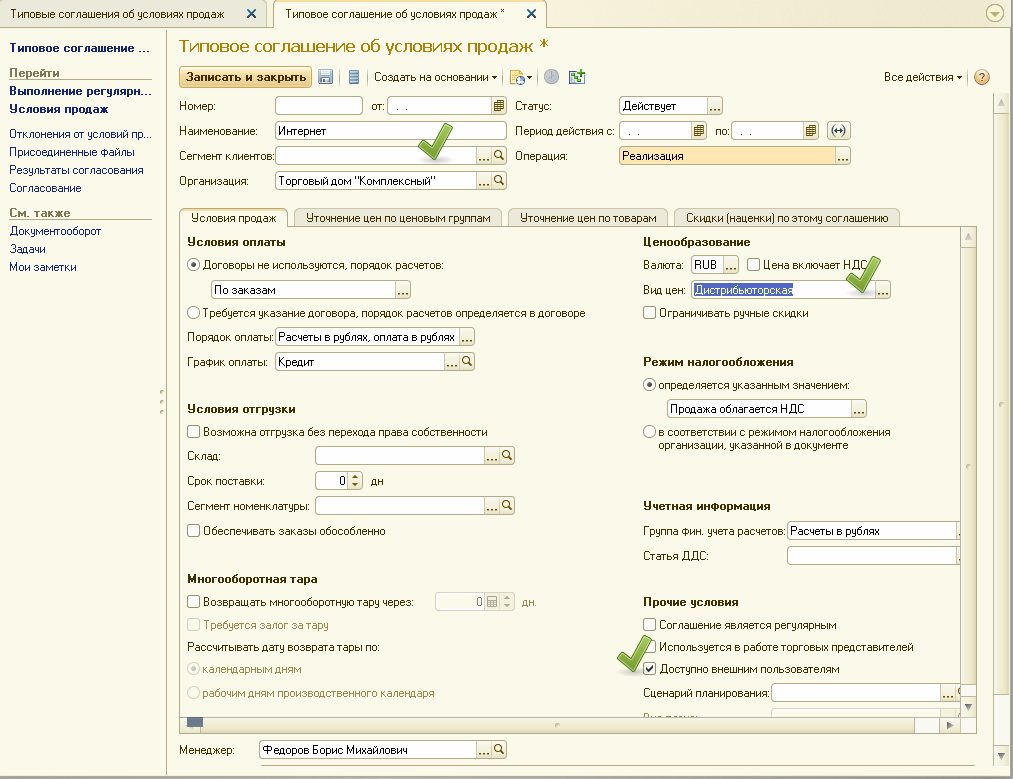Image resolution: width=1013 pixels, height=779 pixels.
Task: Click the green plus table icon in toolbar
Action: click(x=576, y=77)
